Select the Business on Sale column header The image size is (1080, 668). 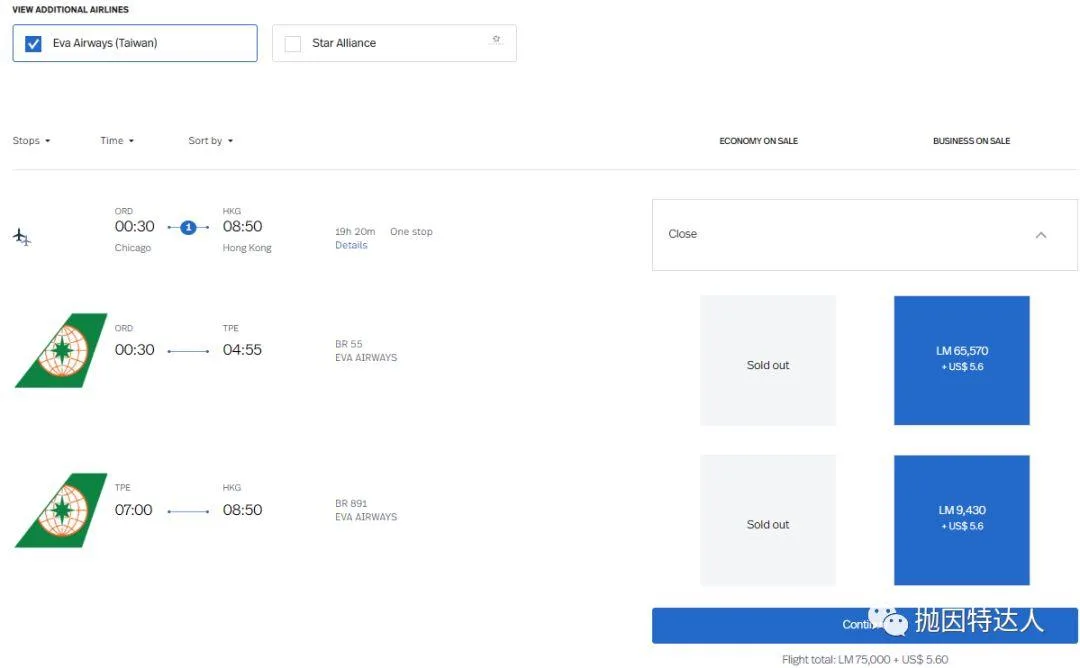[x=971, y=141]
